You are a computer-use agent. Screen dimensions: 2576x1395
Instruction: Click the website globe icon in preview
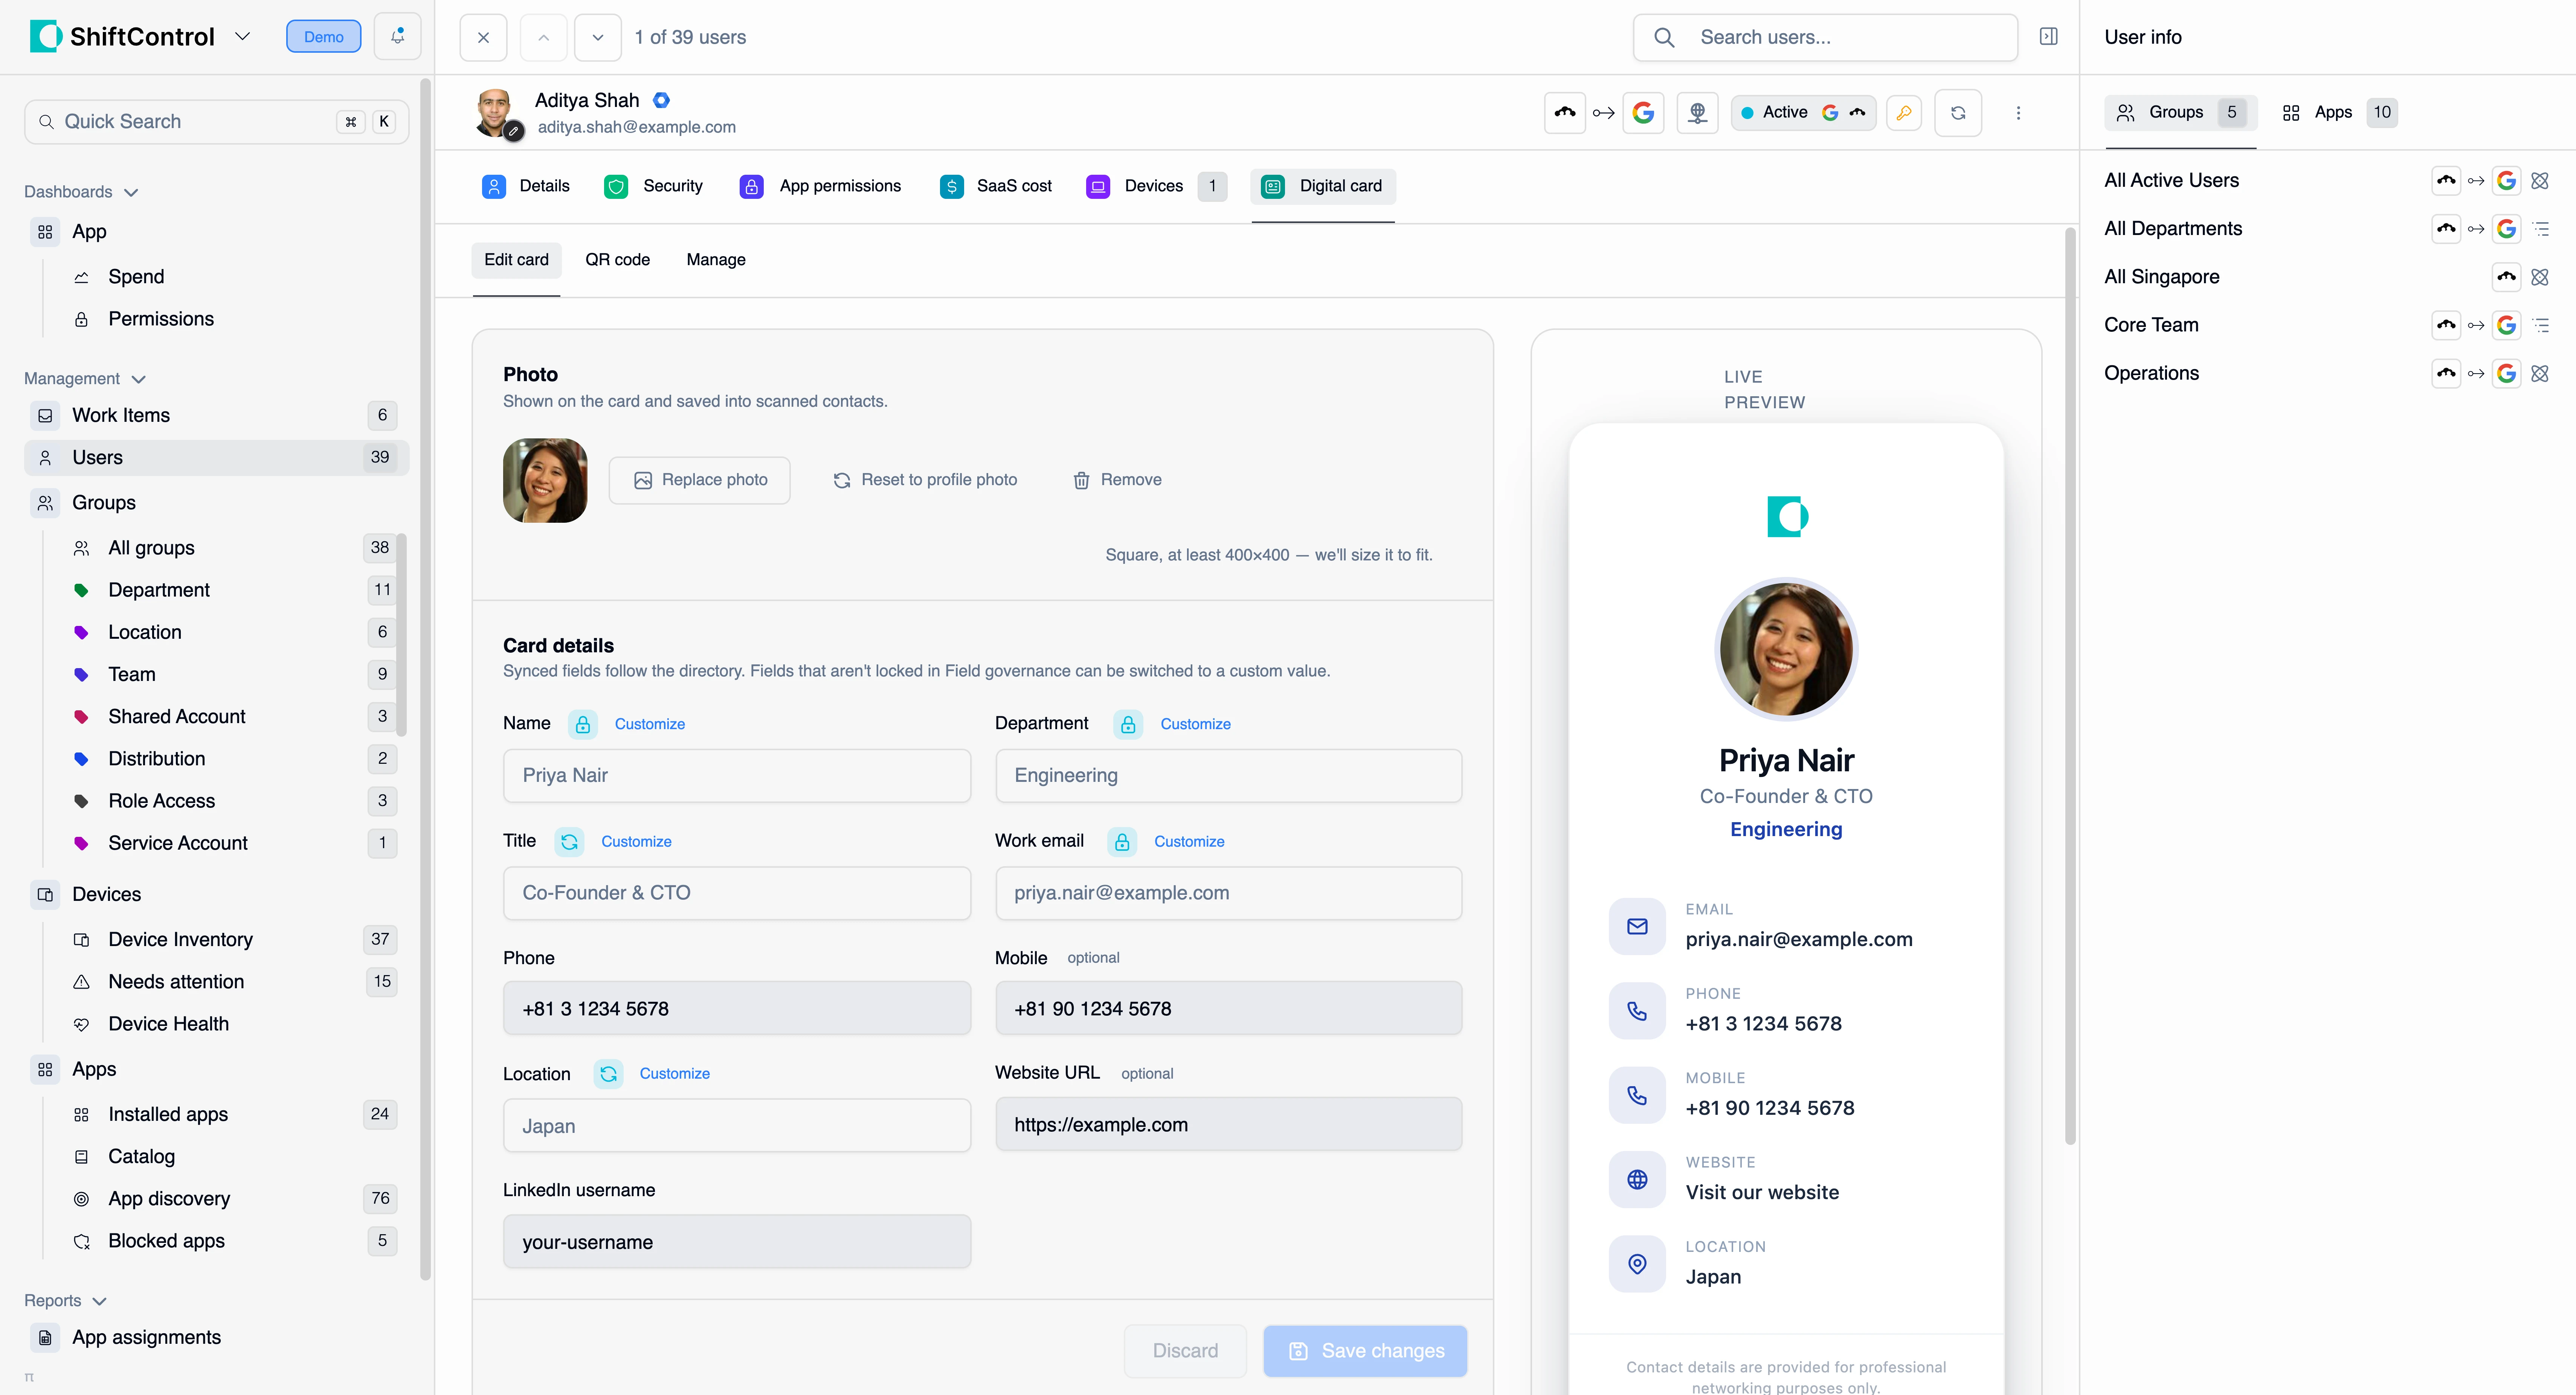[x=1637, y=1180]
